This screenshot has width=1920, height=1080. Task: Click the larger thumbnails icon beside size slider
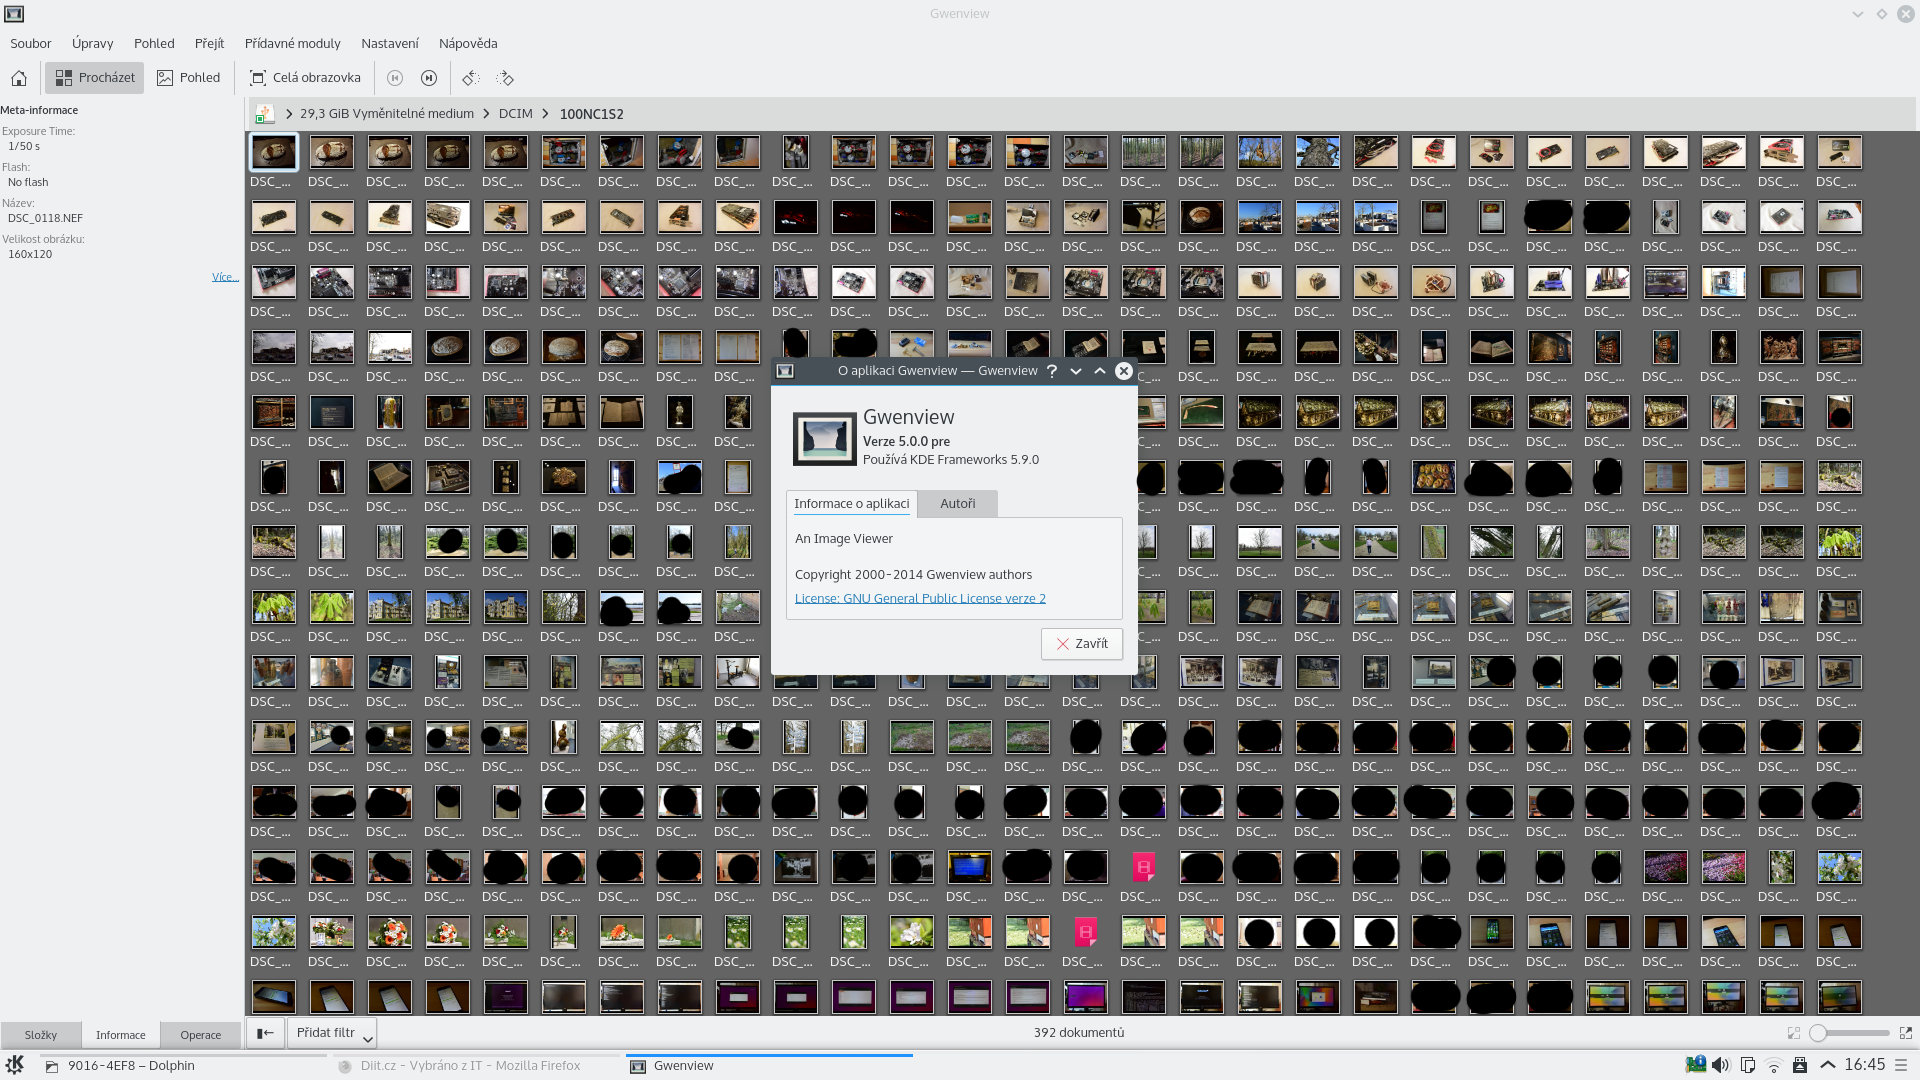(x=1905, y=1033)
